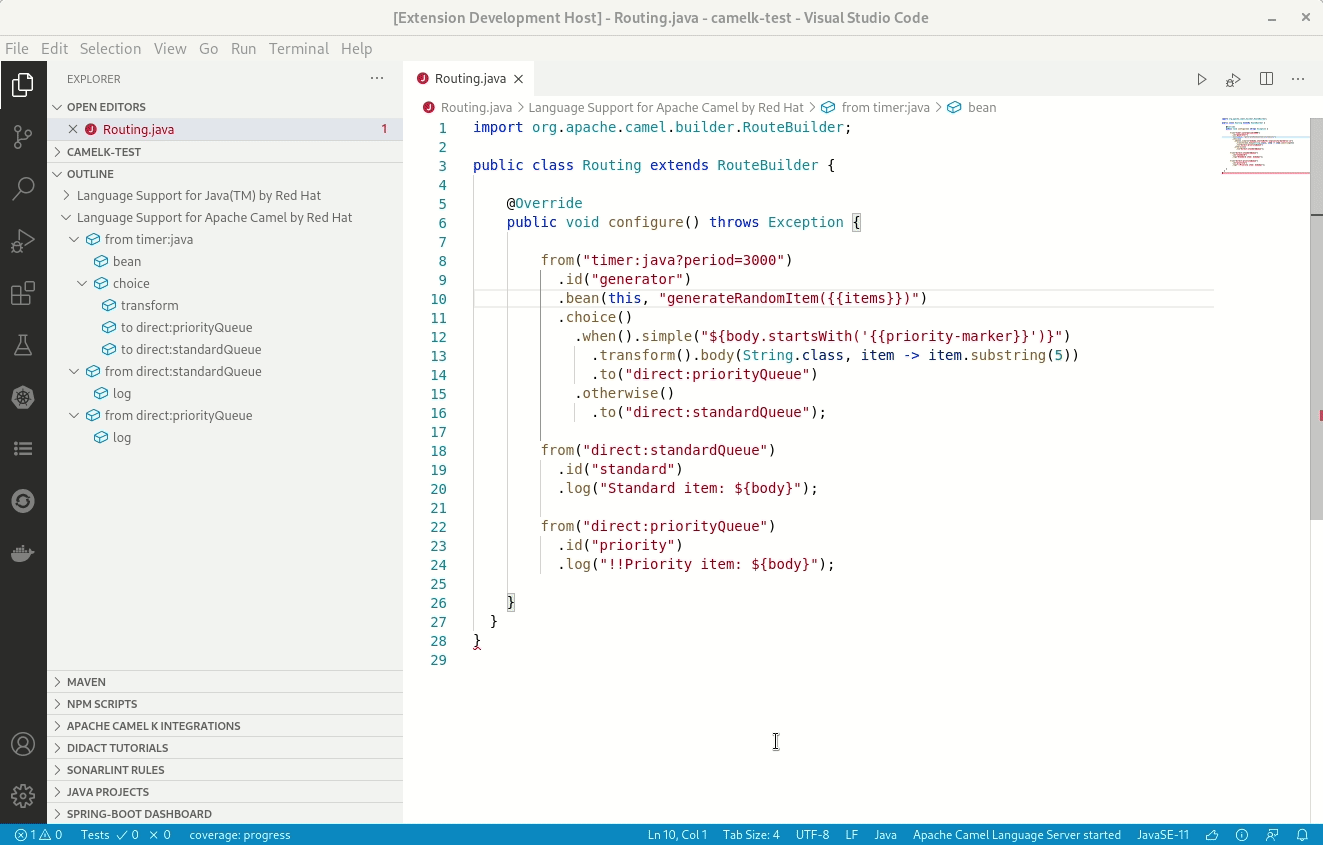Screen dimensions: 1323x845
Task: Click the UTF-8 encoding status item
Action: 812,835
